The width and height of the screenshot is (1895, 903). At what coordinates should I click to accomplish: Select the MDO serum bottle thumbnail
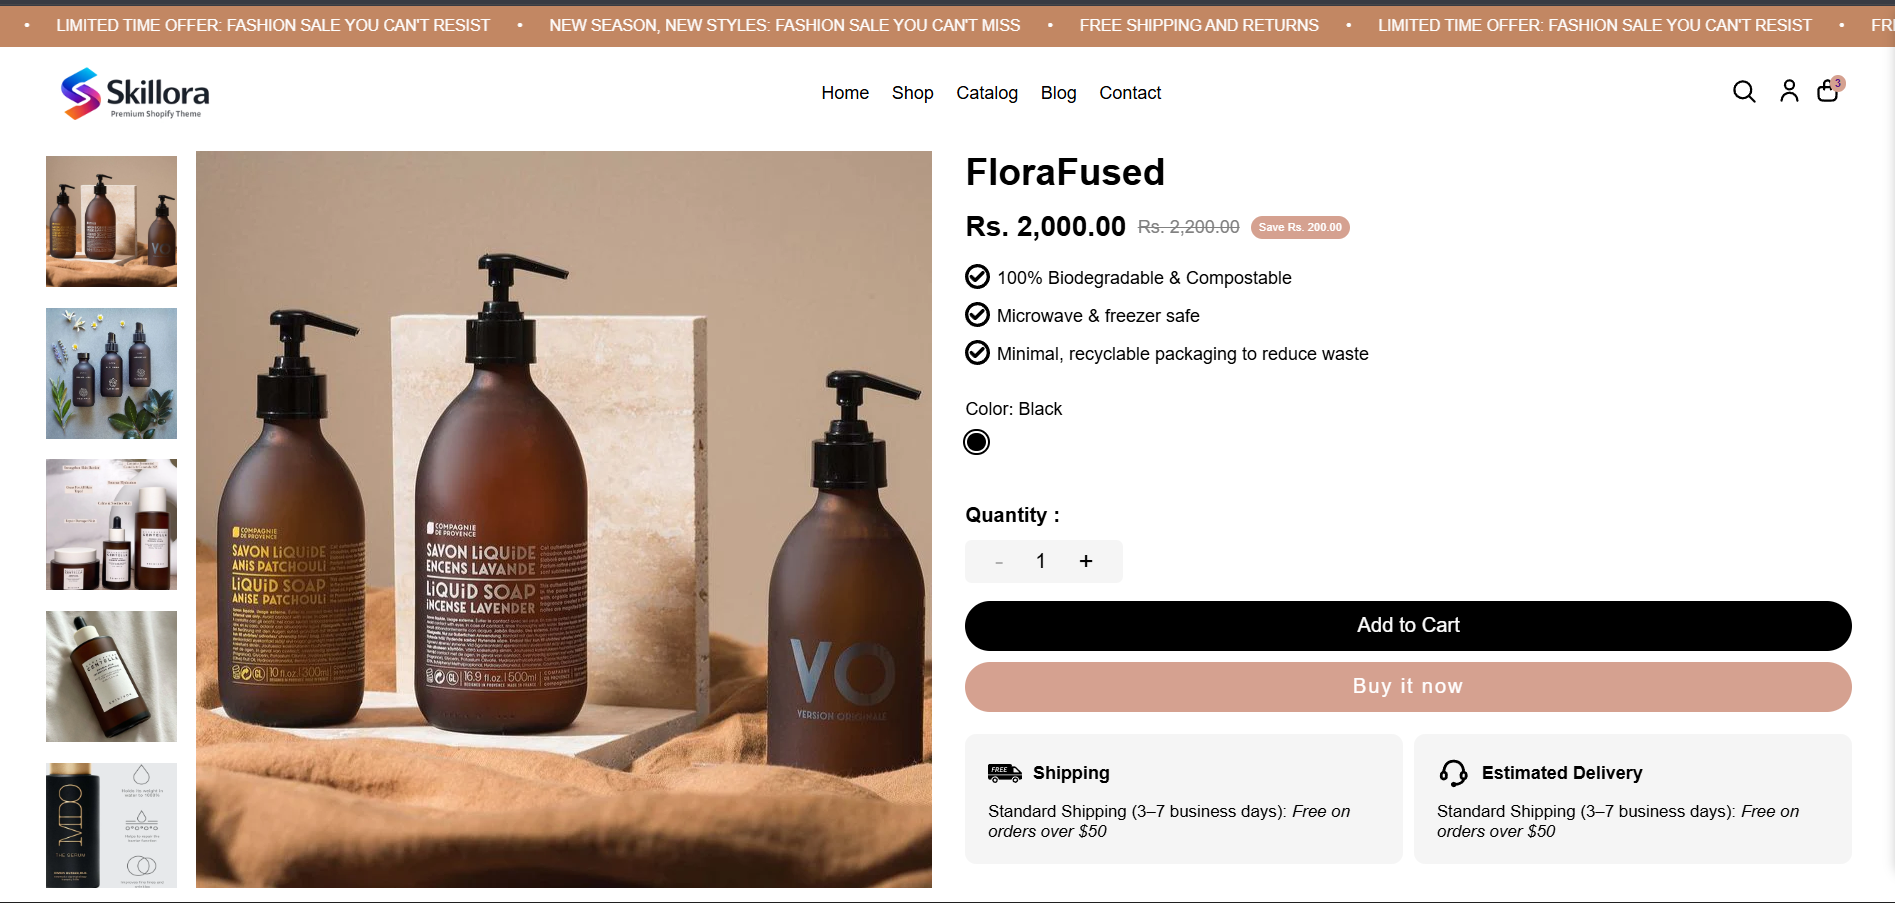(x=111, y=825)
